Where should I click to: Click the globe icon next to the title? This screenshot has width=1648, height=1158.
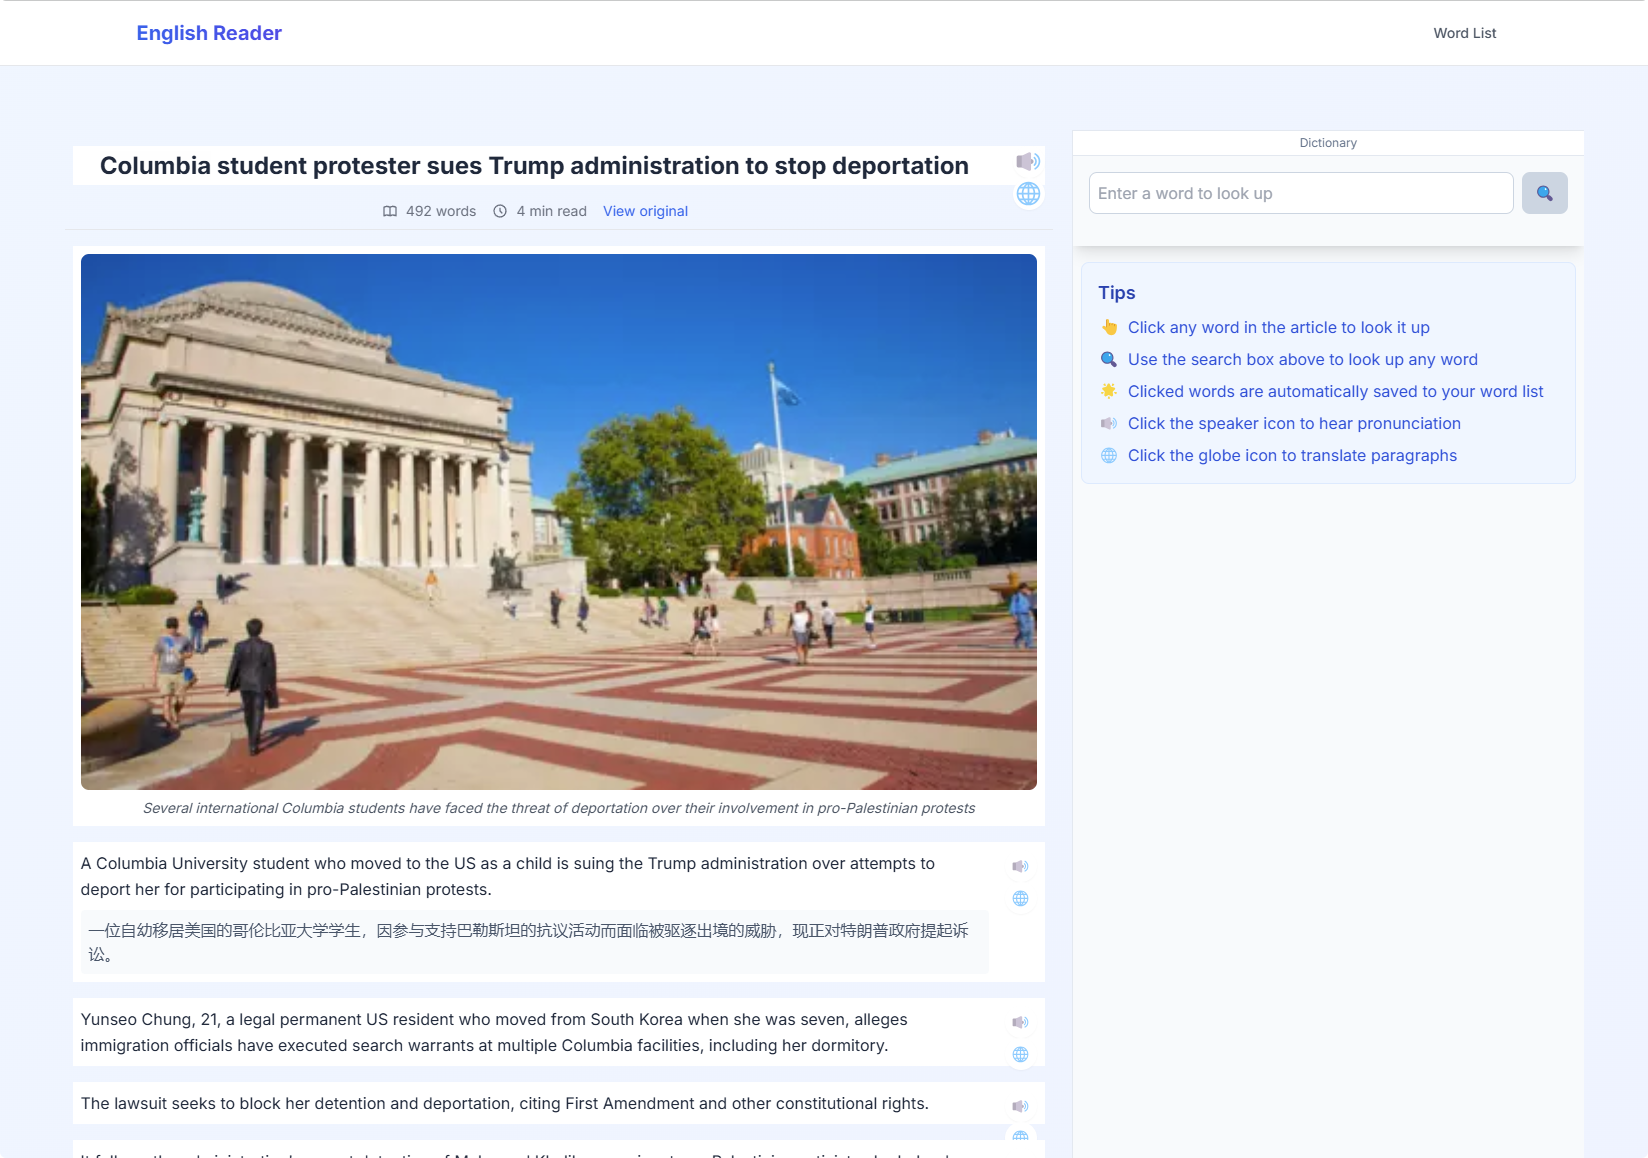[1028, 194]
